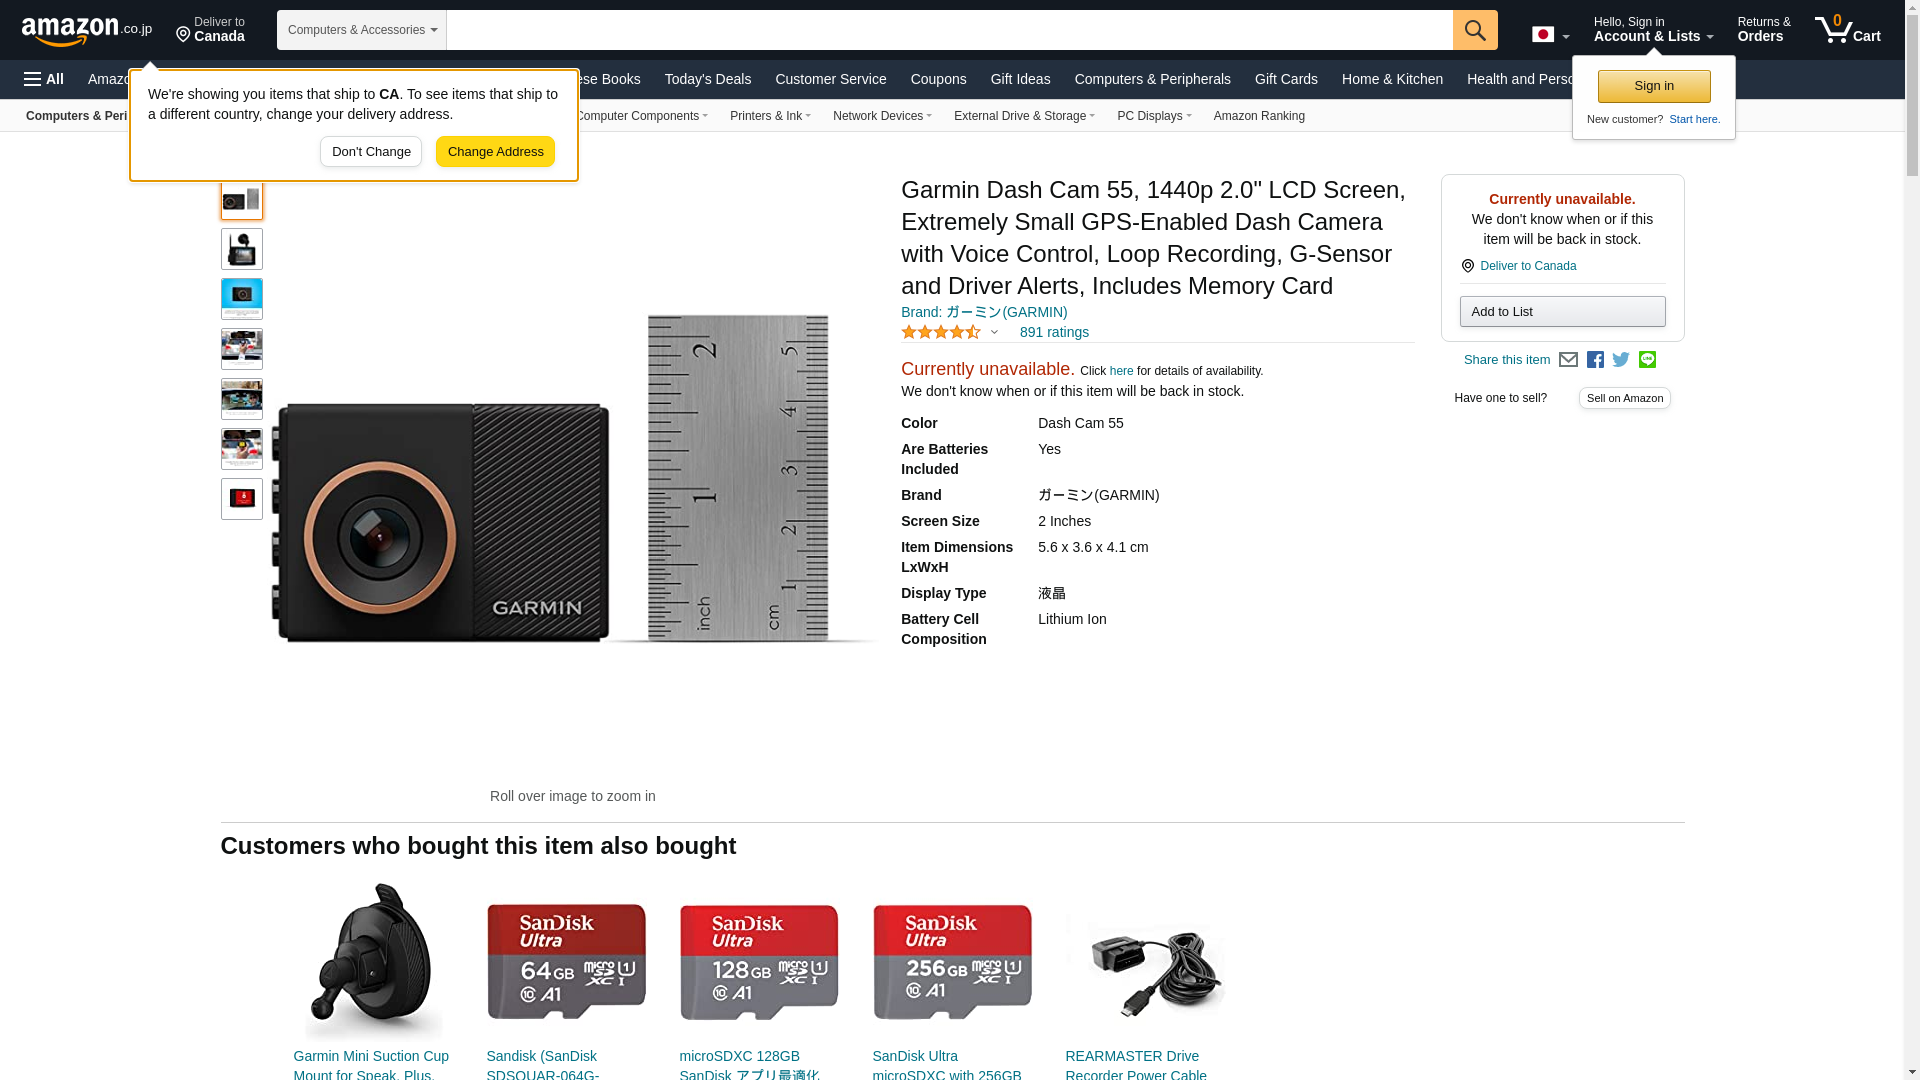Click inside the search input field
1920x1080 pixels.
coord(949,30)
